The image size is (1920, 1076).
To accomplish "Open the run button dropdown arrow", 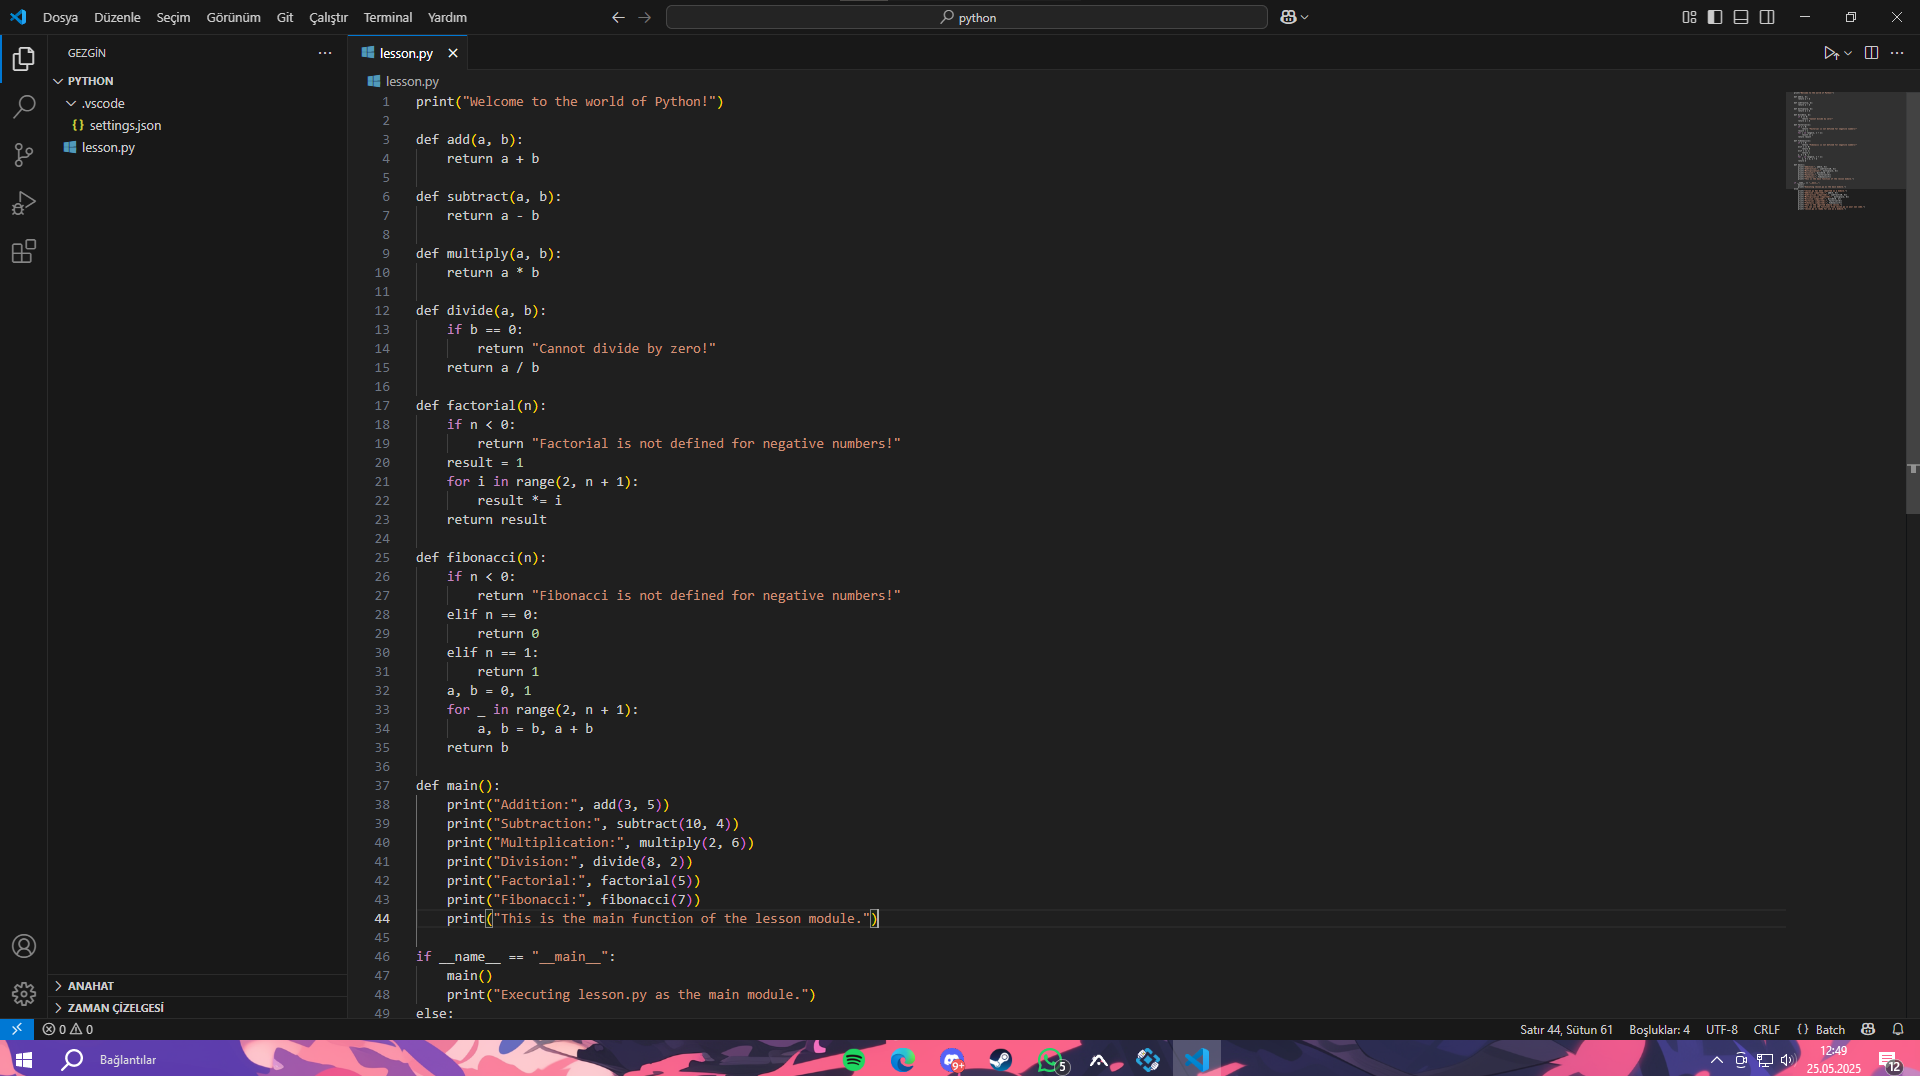I will 1848,53.
